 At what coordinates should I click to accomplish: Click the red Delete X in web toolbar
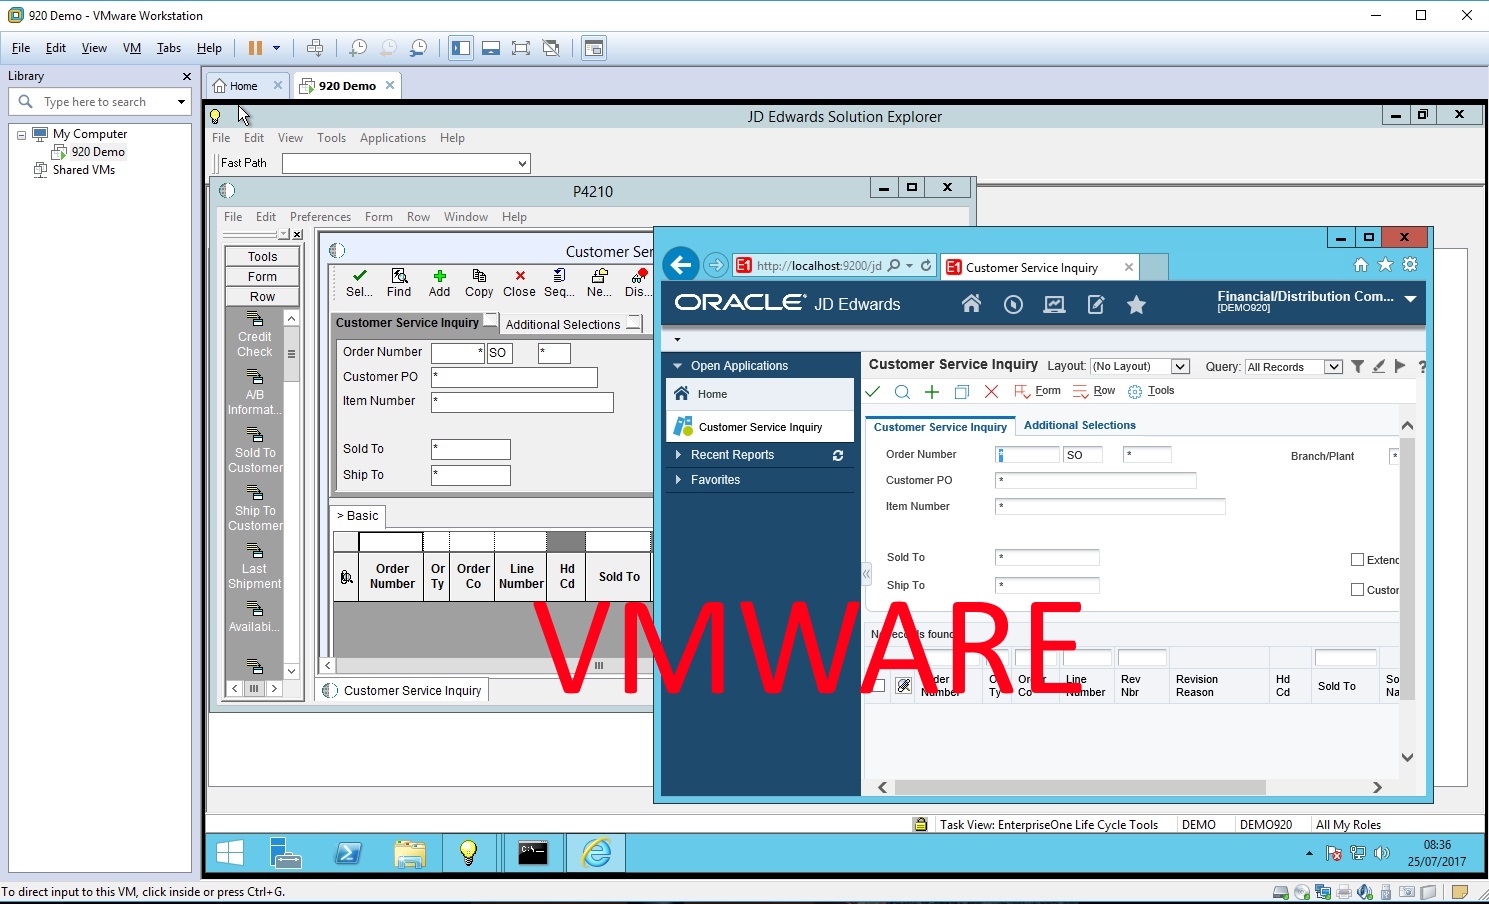click(991, 392)
